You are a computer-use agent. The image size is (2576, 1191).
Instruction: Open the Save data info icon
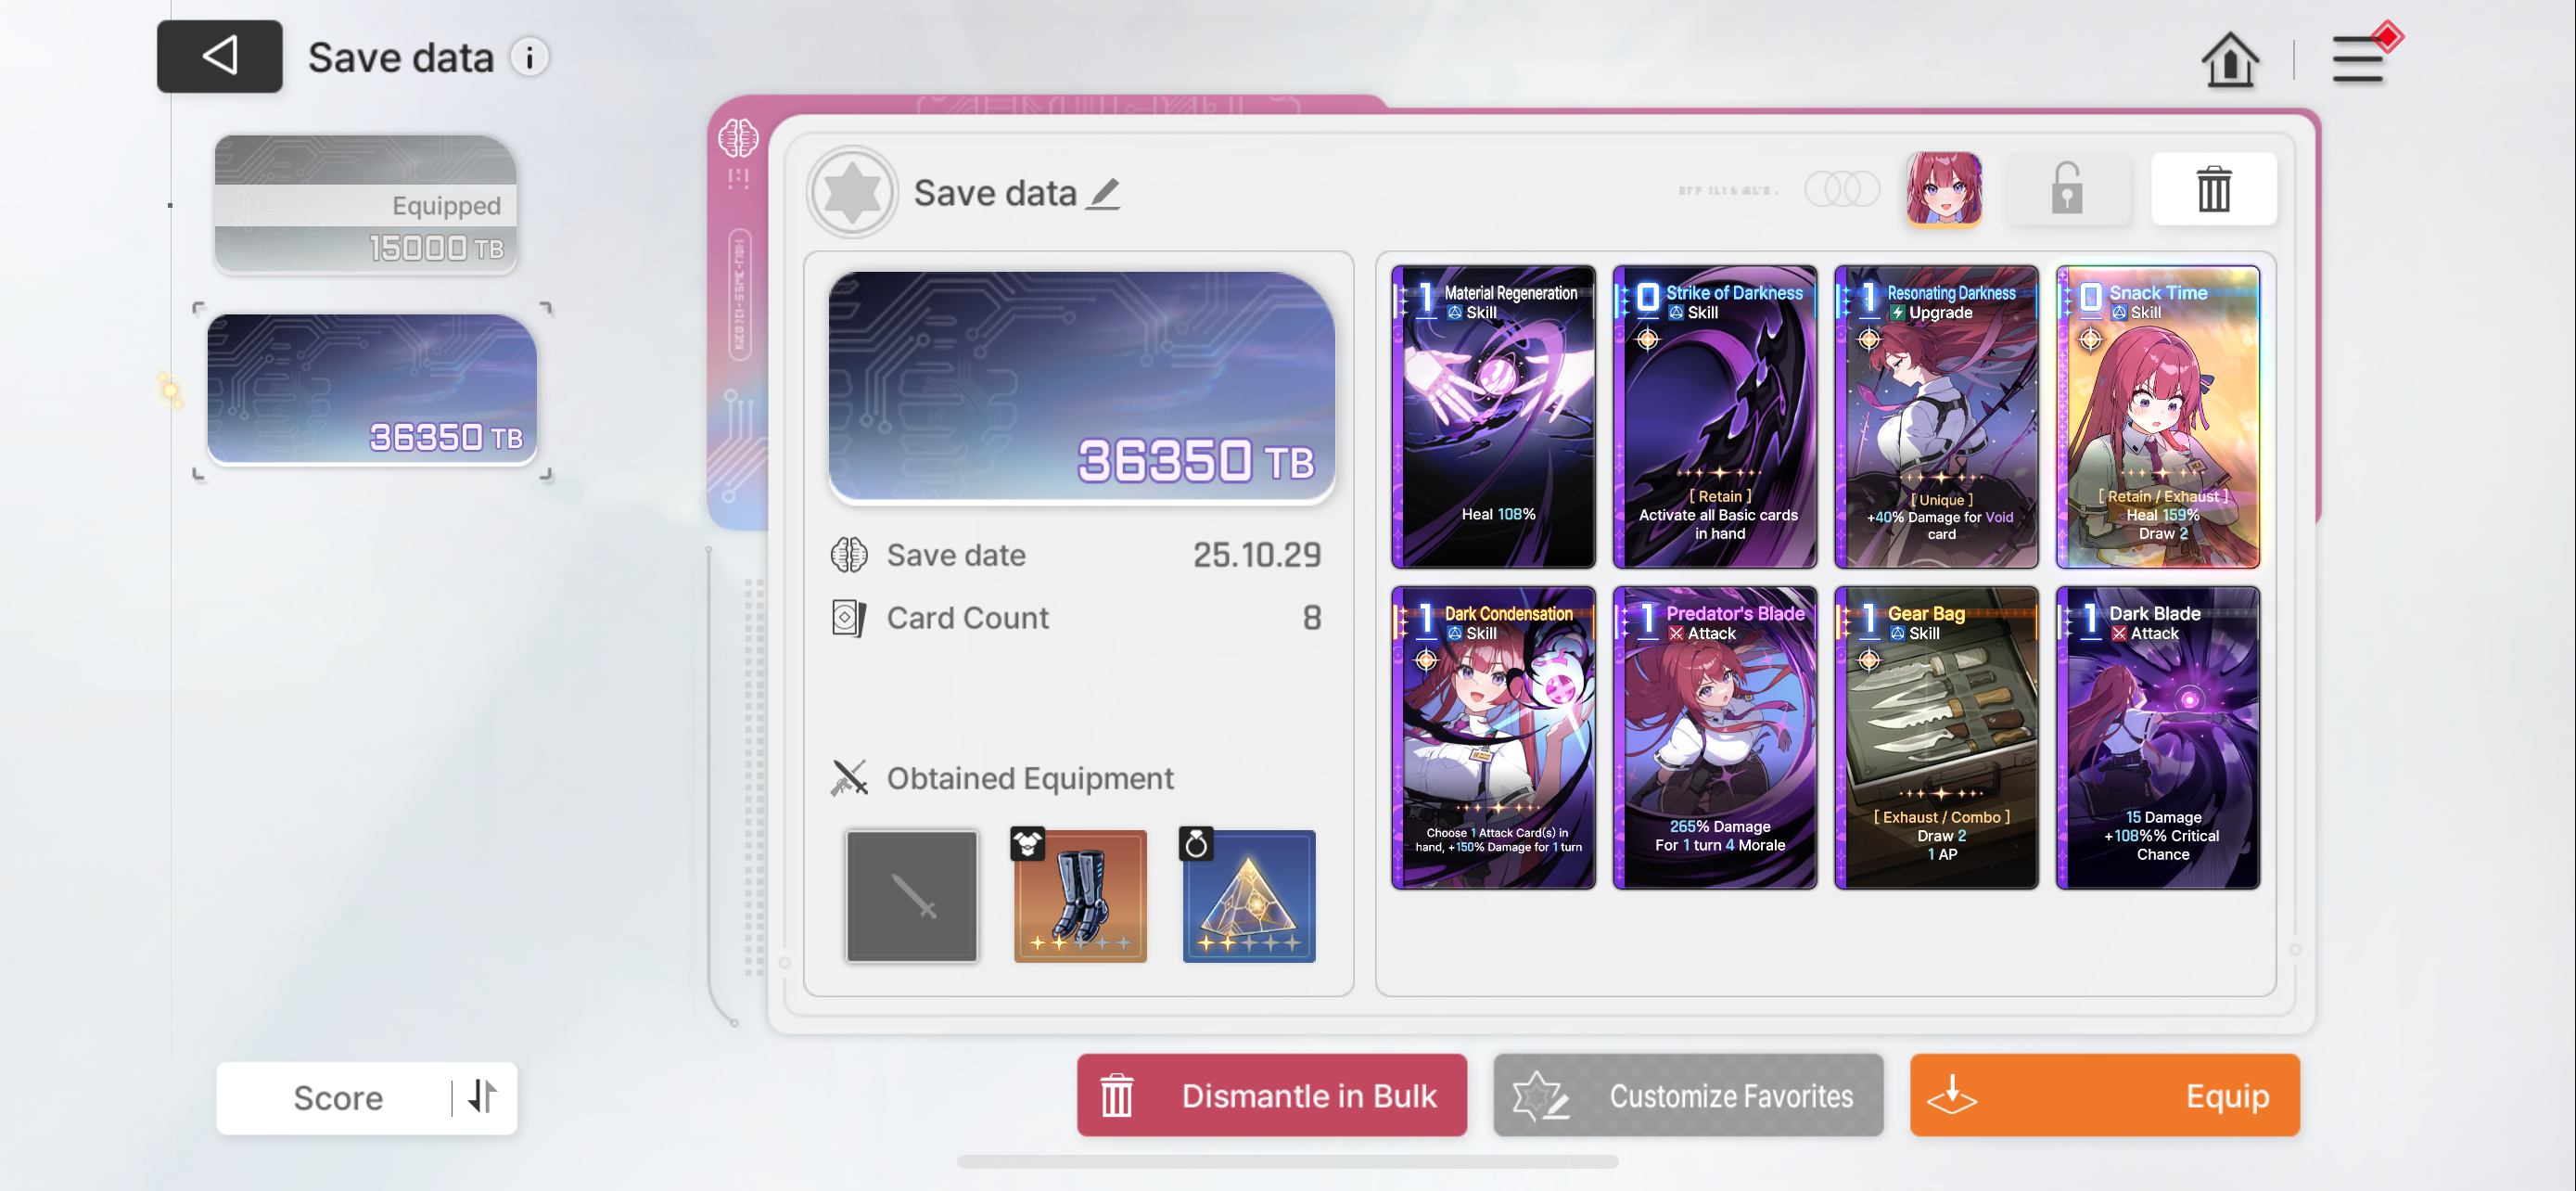click(x=529, y=57)
